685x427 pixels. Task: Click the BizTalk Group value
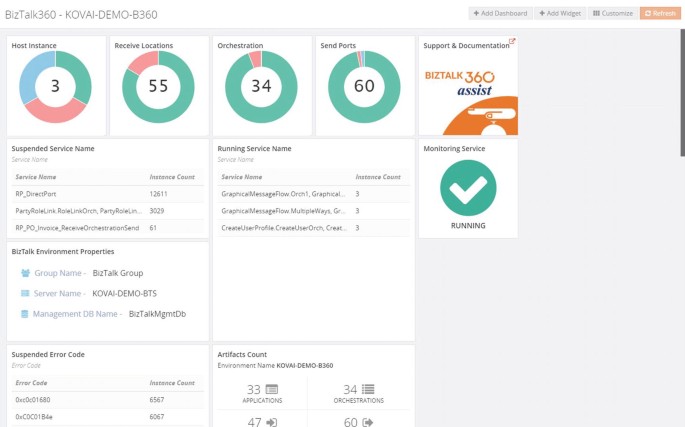[x=118, y=273]
